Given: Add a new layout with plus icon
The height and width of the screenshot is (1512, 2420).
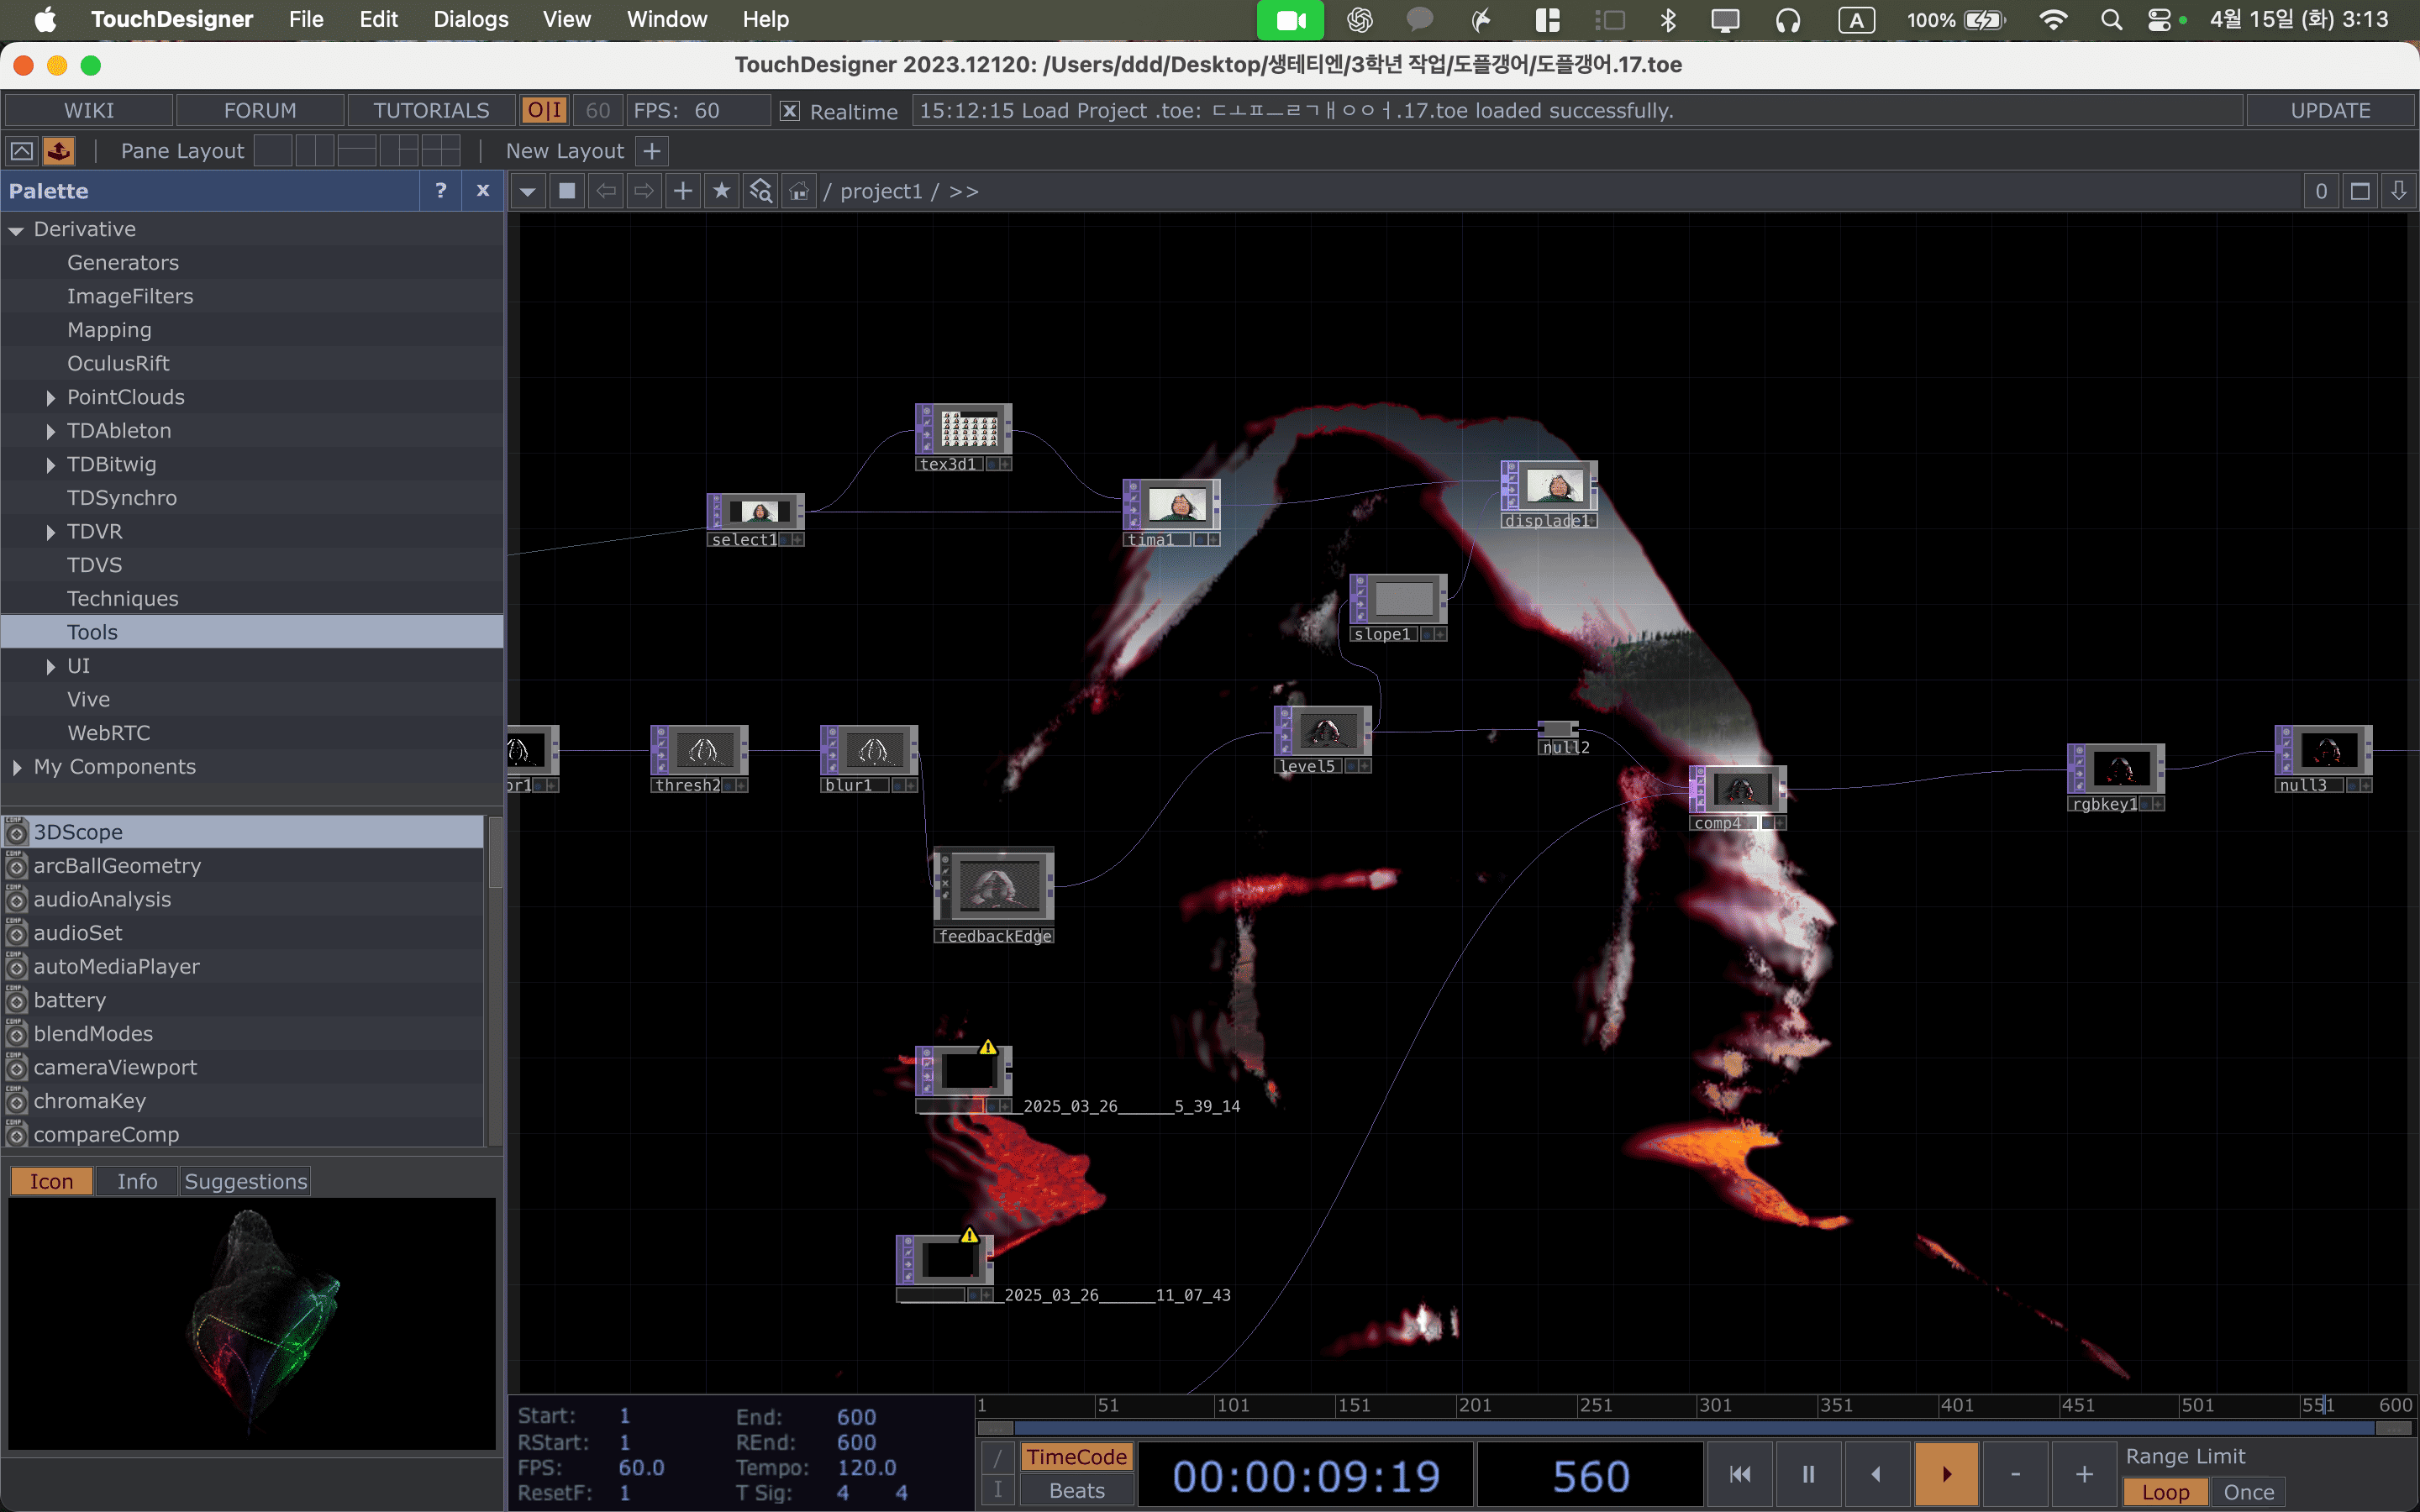Looking at the screenshot, I should (652, 151).
